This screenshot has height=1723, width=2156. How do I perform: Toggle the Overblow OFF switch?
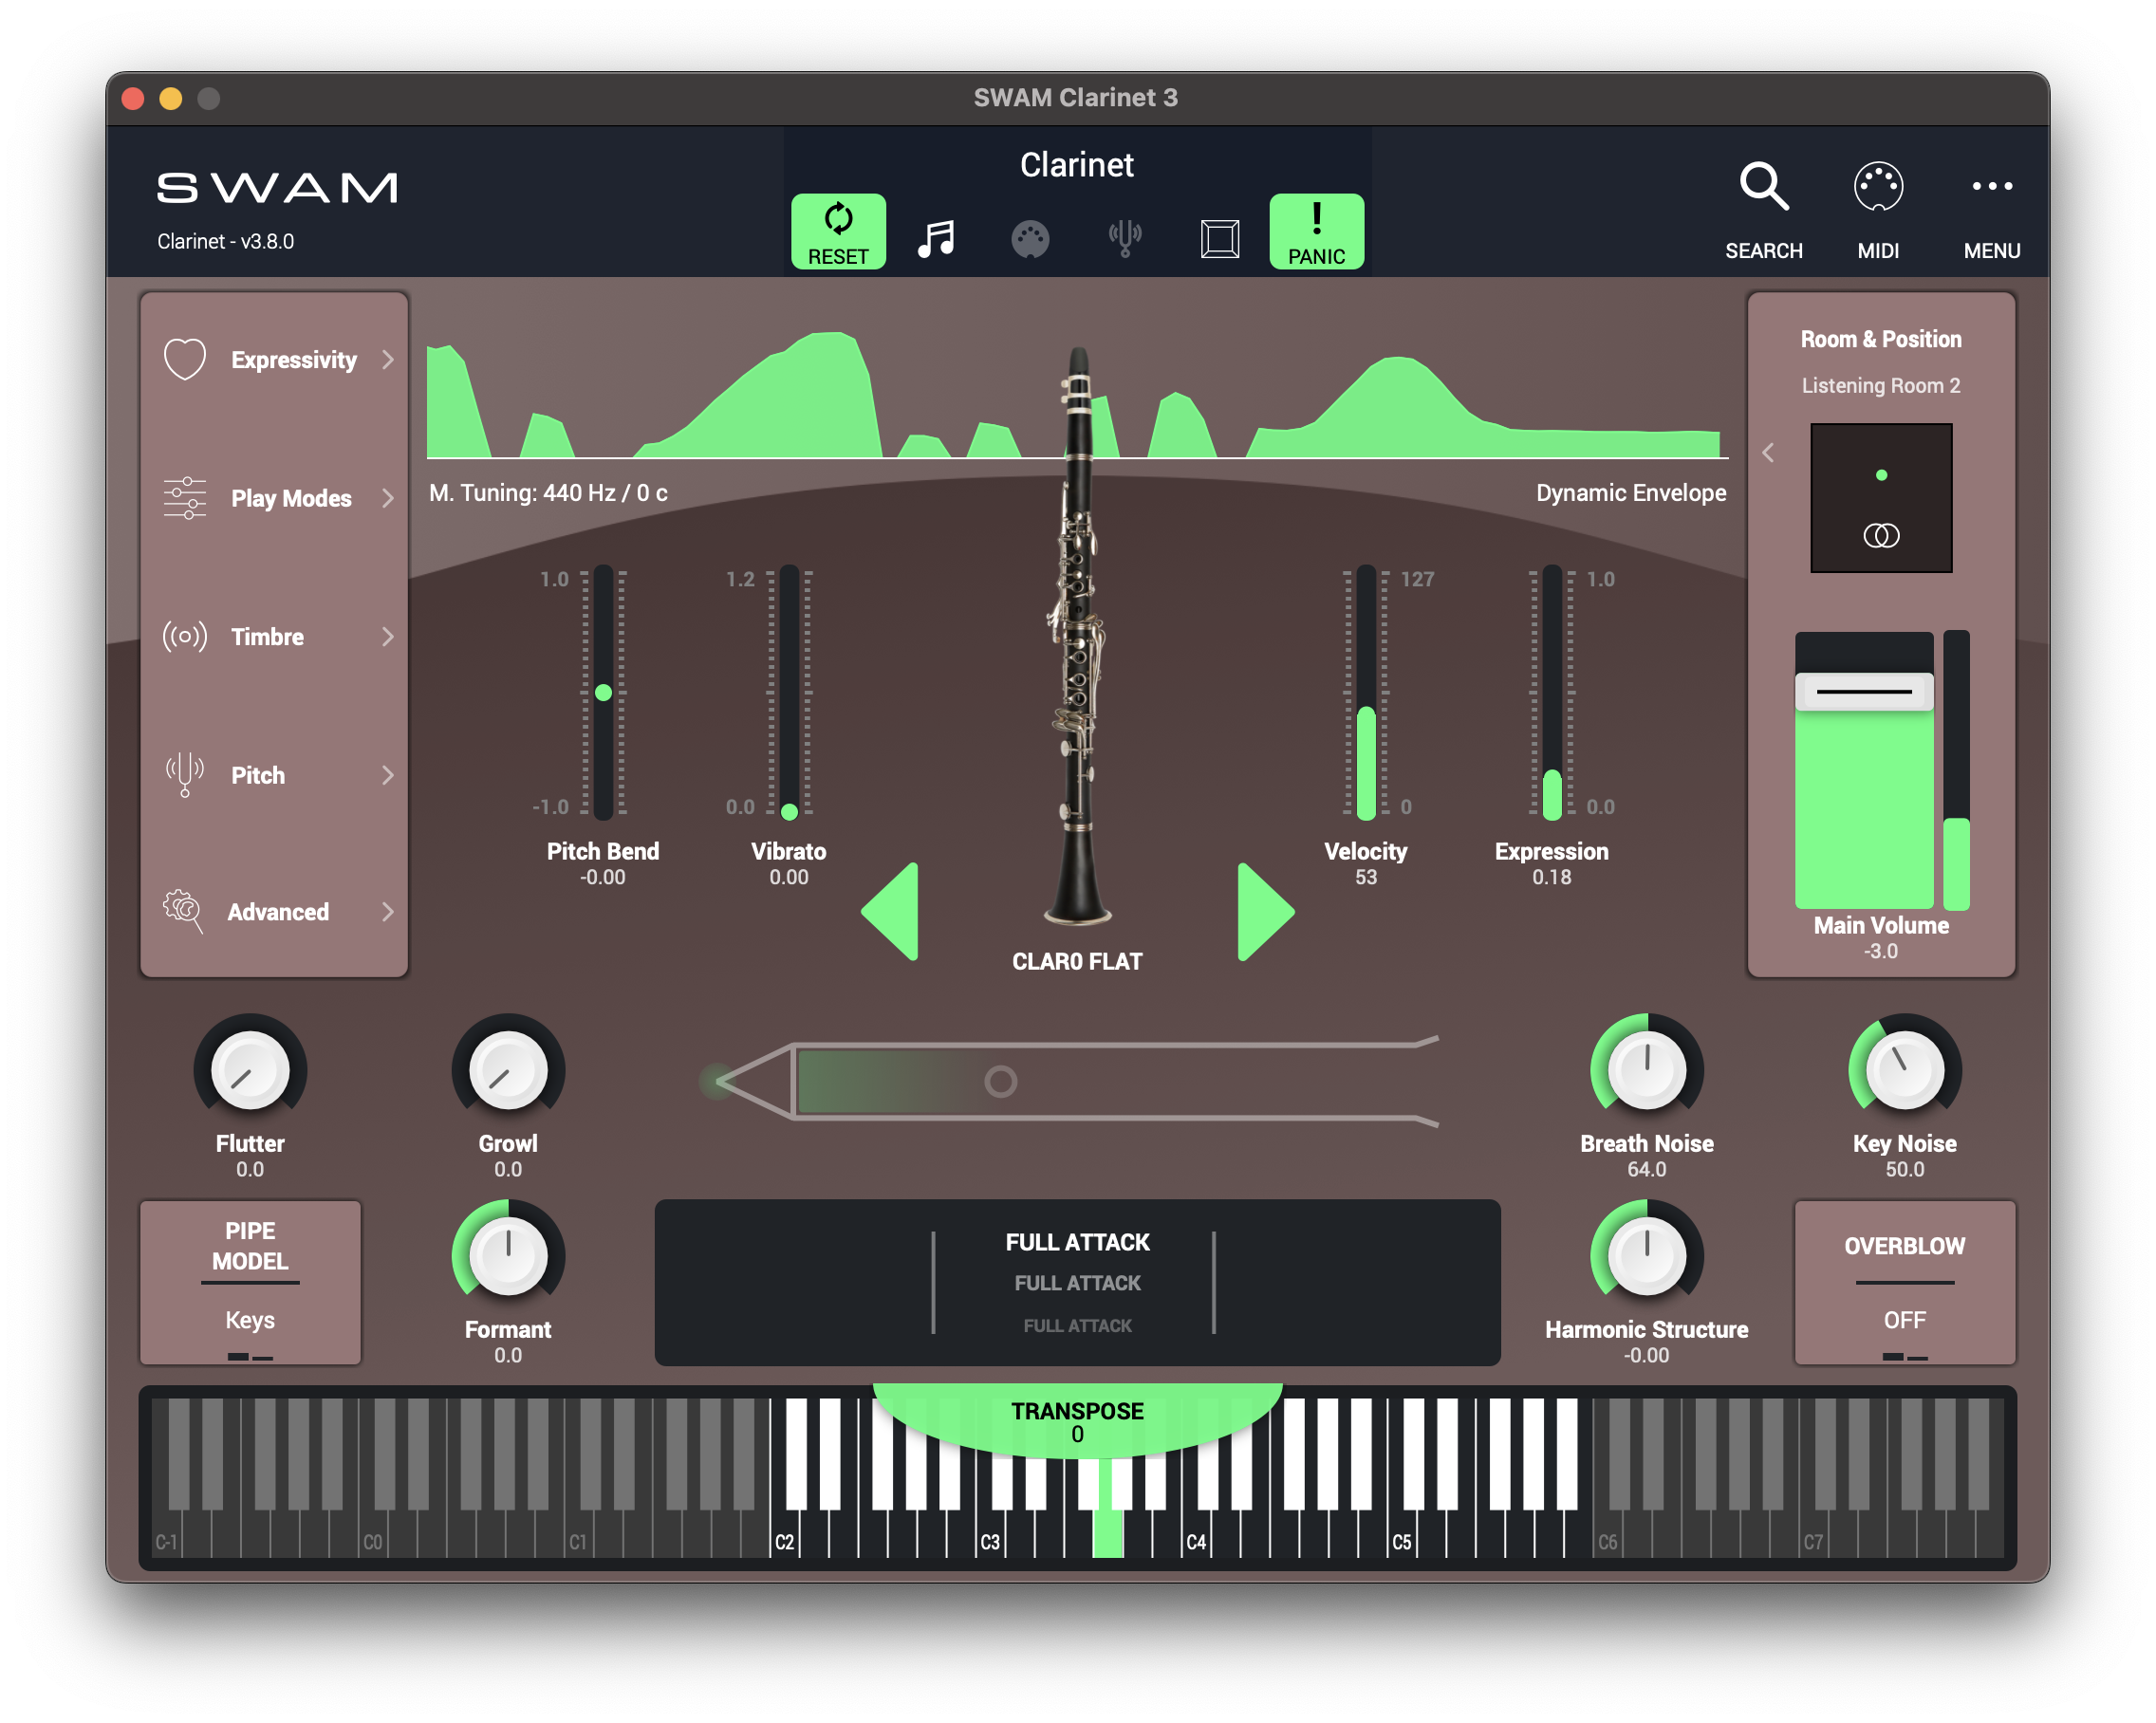coord(1904,1320)
